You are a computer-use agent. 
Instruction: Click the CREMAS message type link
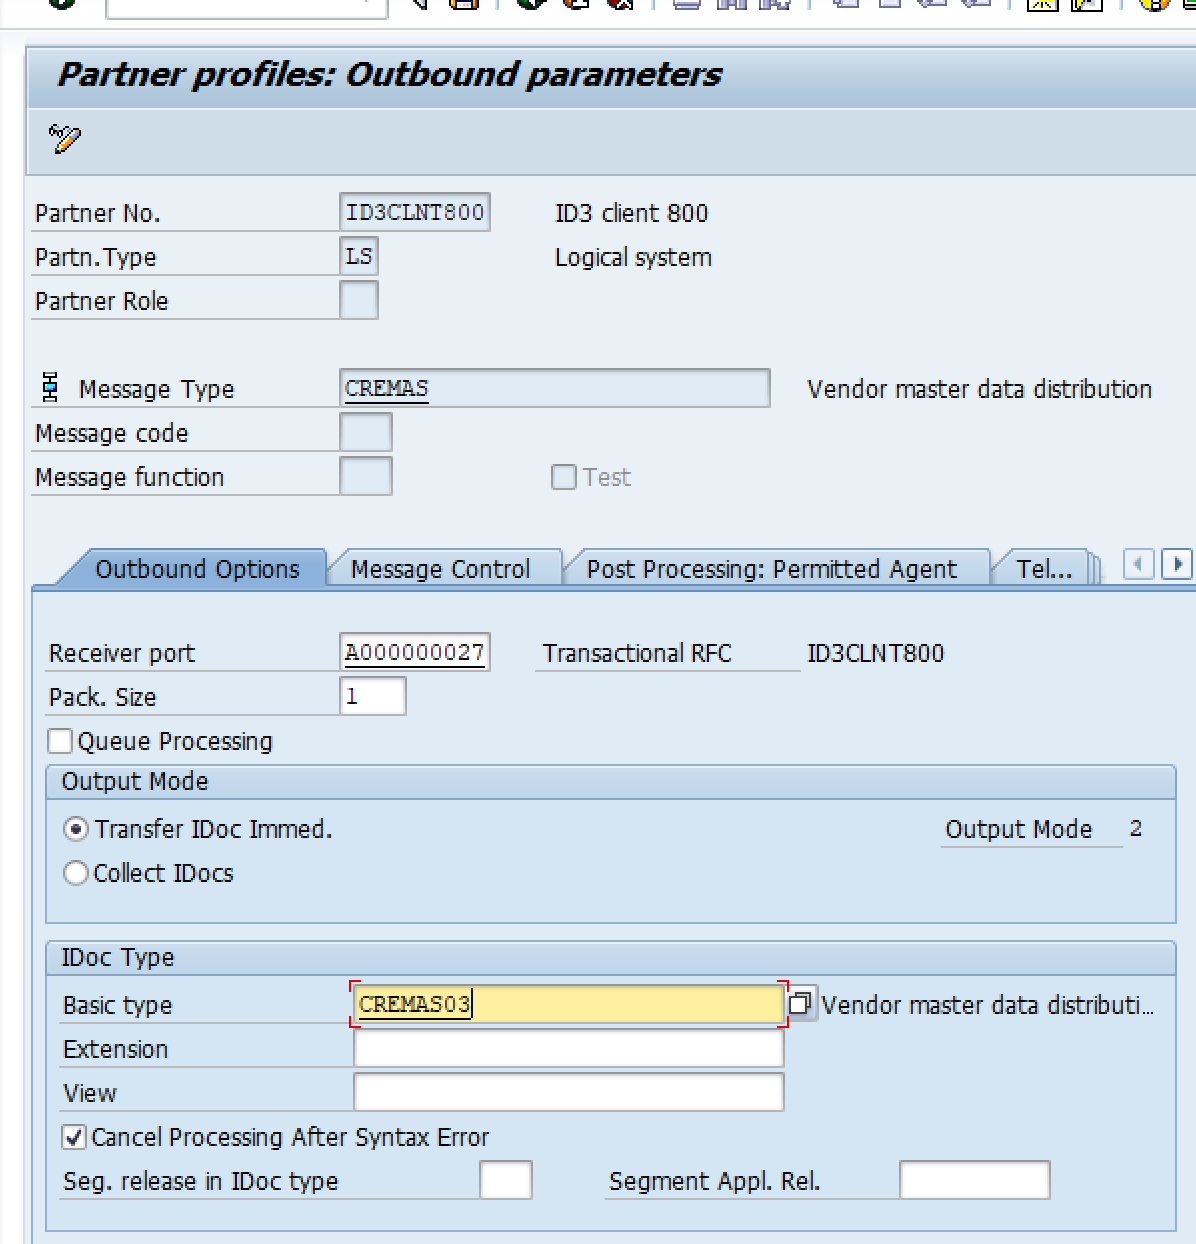pyautogui.click(x=387, y=388)
